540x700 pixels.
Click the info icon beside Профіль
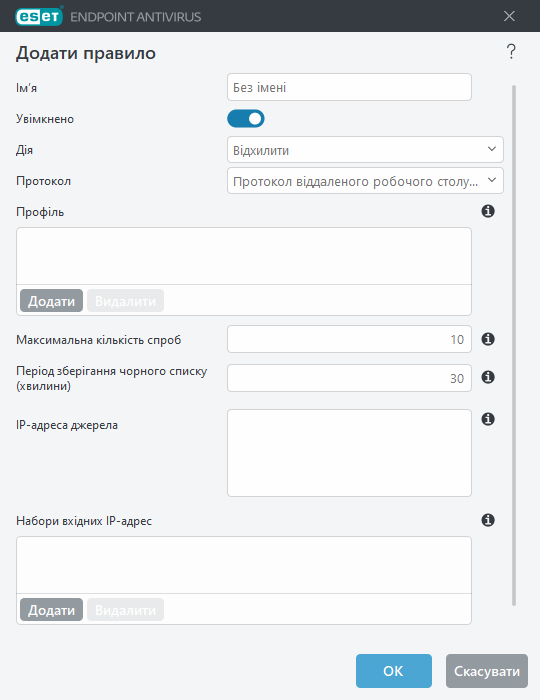click(488, 211)
